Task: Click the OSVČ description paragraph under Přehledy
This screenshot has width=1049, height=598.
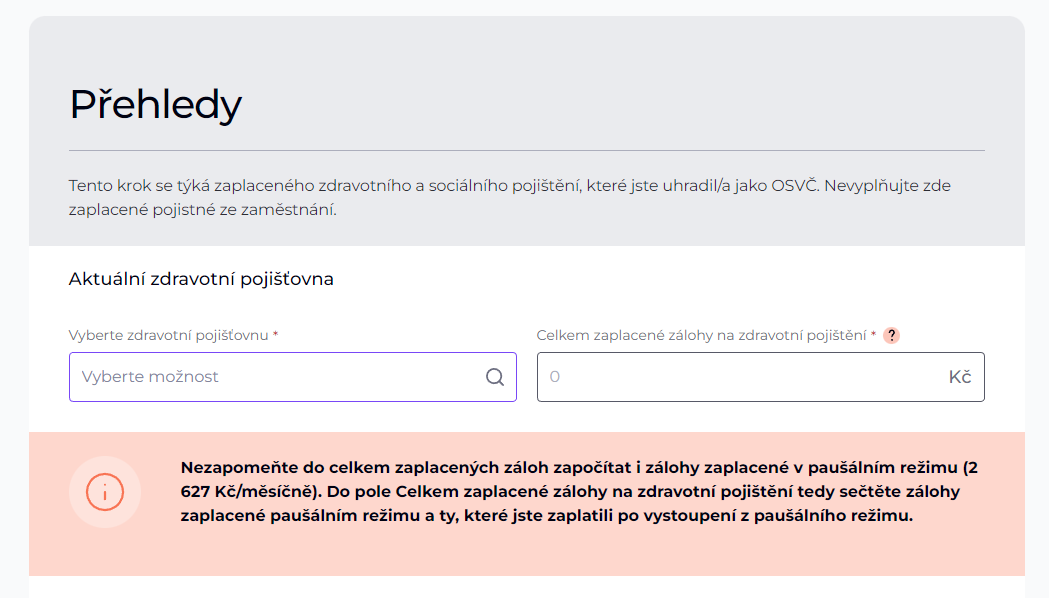Action: [x=508, y=196]
